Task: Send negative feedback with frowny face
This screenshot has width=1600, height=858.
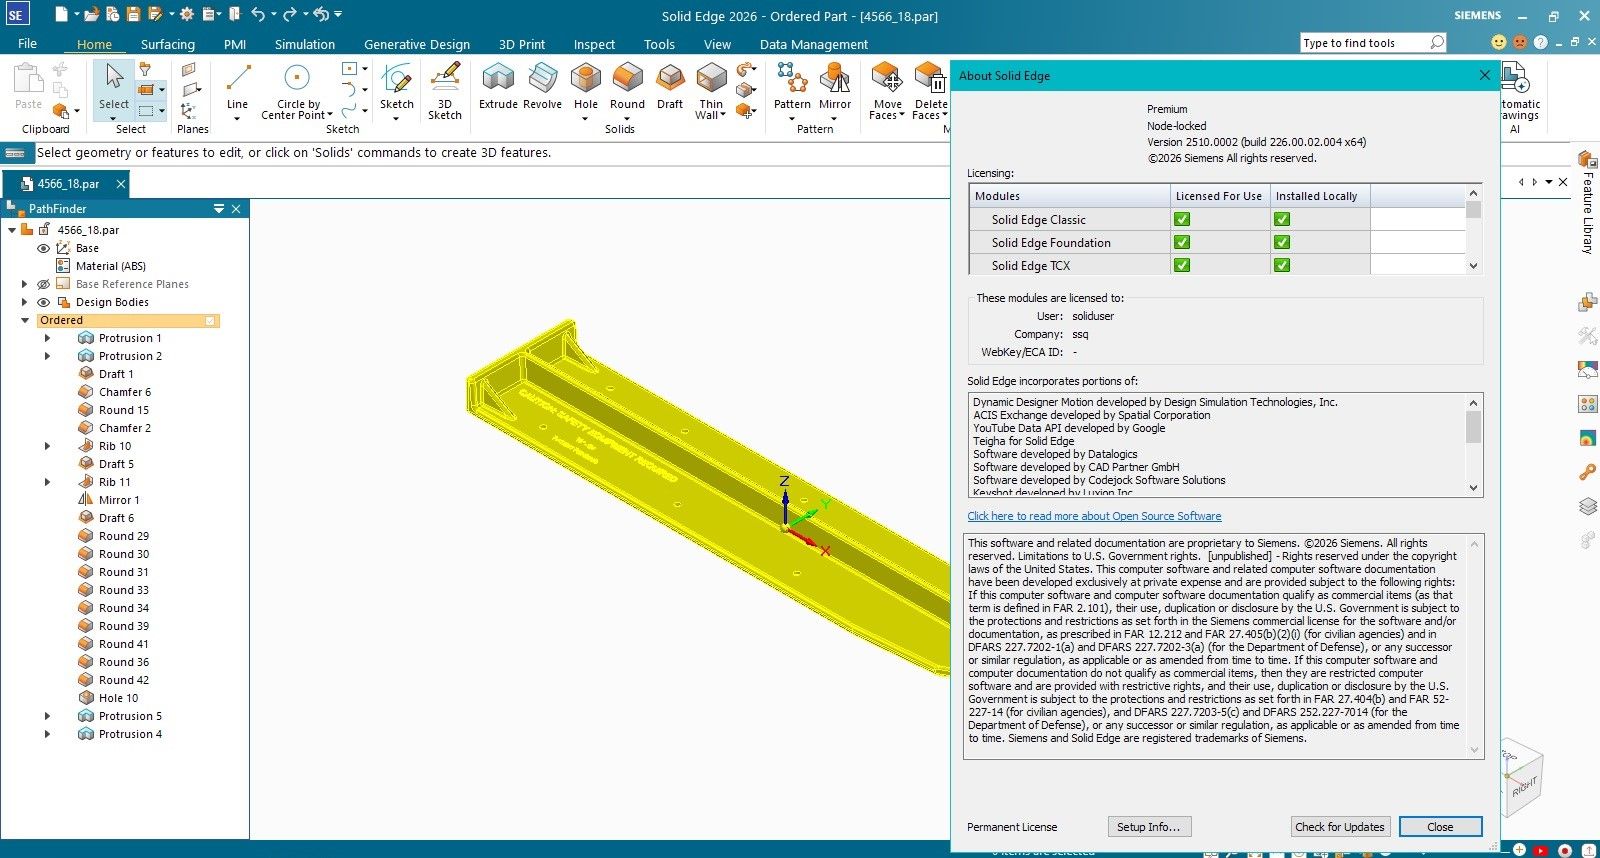Action: pyautogui.click(x=1520, y=42)
